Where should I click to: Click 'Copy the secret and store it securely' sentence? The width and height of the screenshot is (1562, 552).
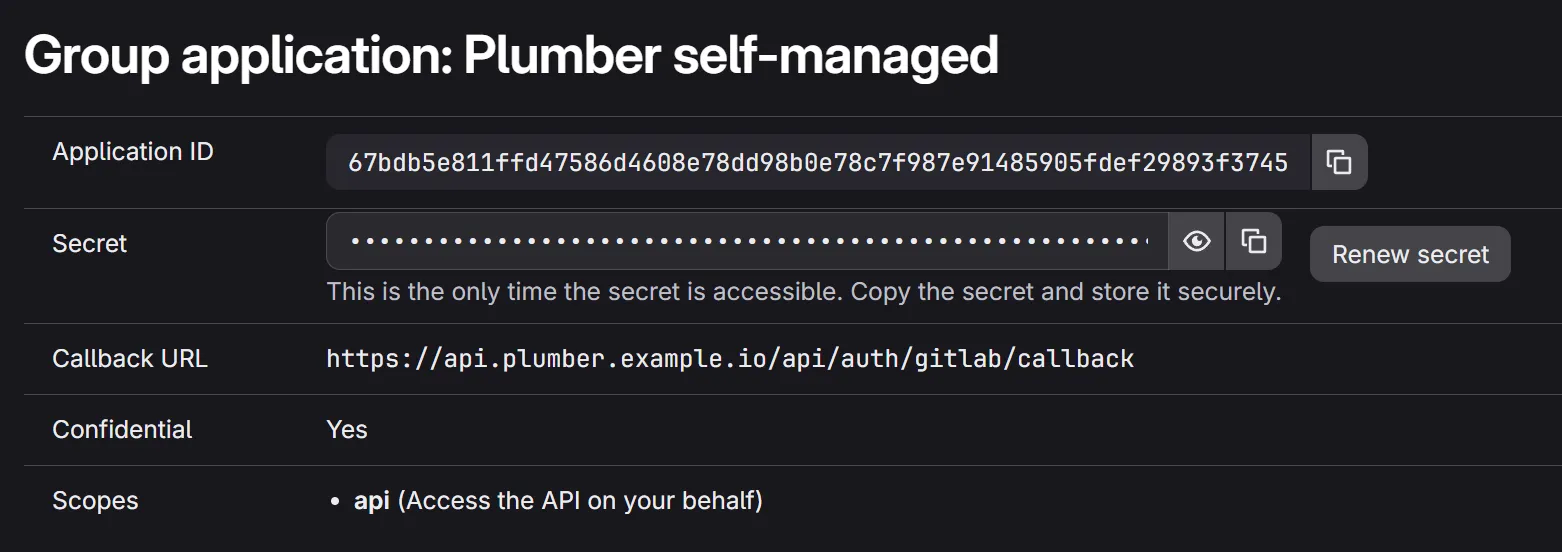pos(1066,292)
